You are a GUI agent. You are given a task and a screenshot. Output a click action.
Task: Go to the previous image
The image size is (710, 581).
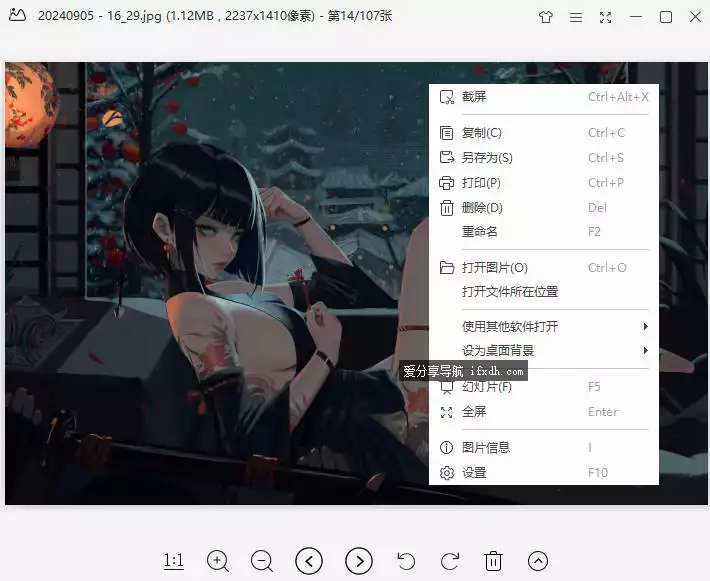[x=309, y=561]
